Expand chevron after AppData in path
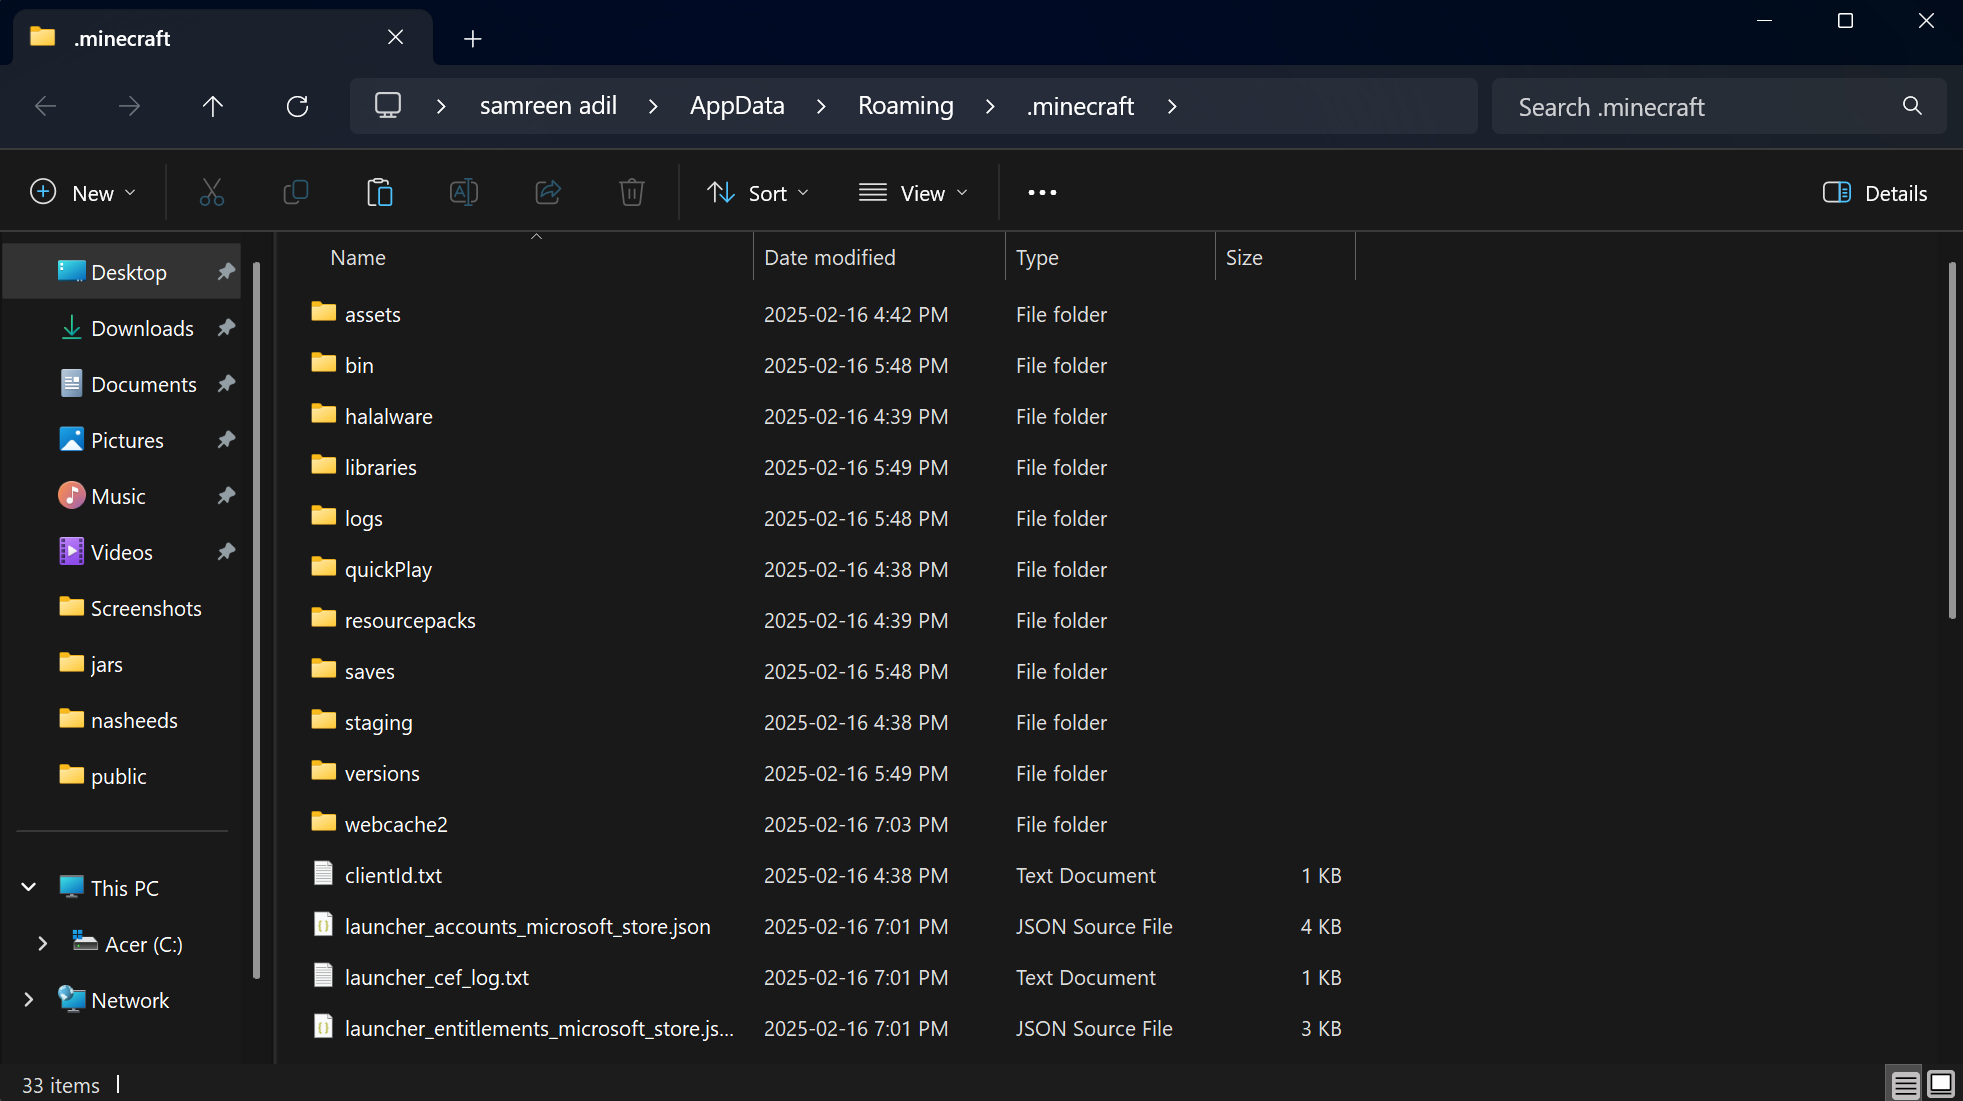This screenshot has width=1963, height=1101. [821, 106]
